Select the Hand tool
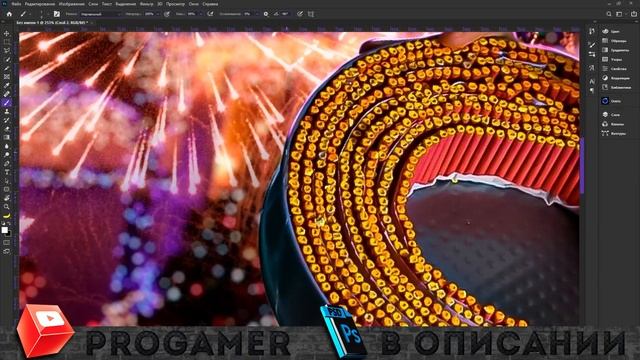This screenshot has height=360, width=640. (x=7, y=198)
